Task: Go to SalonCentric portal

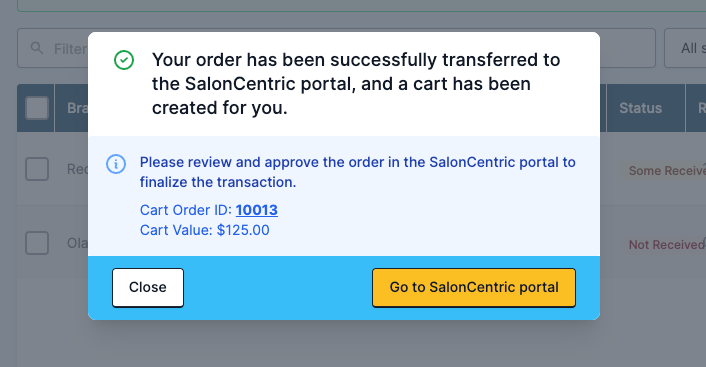Action: click(474, 288)
